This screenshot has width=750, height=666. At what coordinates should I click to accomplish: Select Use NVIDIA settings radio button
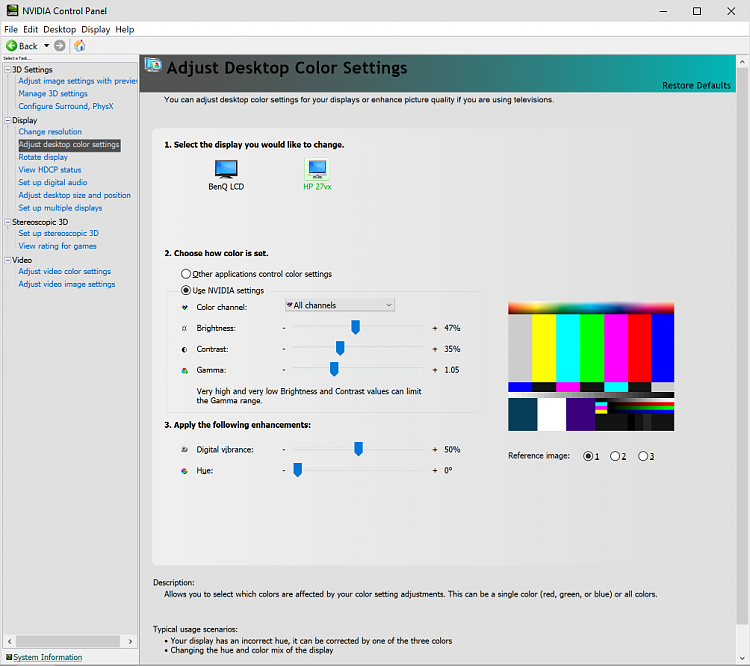(186, 290)
